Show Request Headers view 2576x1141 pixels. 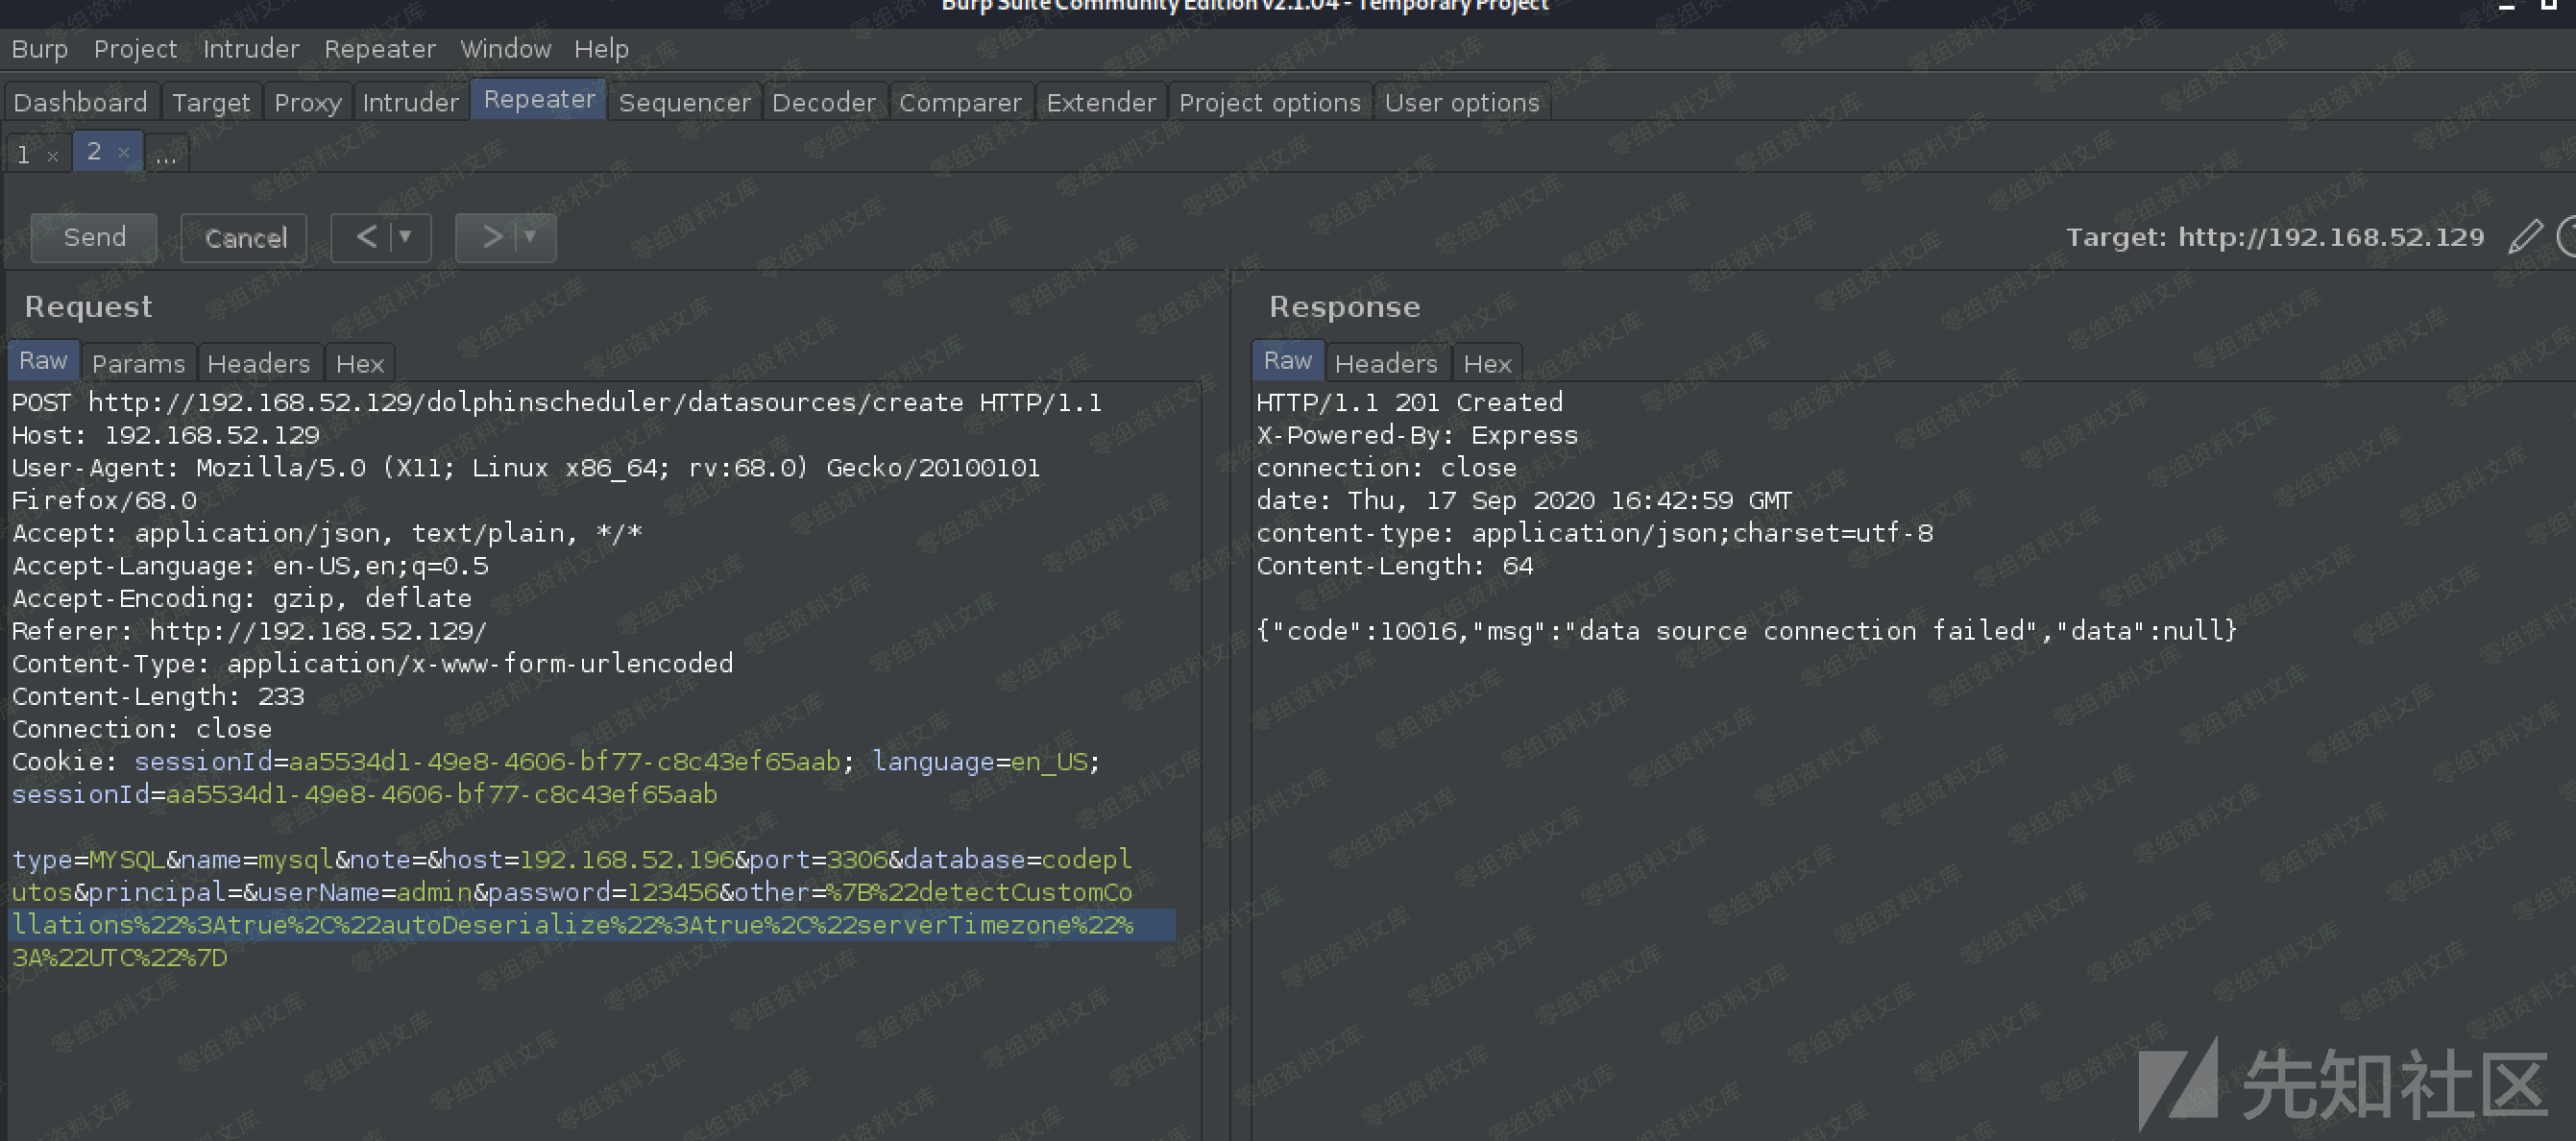[258, 363]
